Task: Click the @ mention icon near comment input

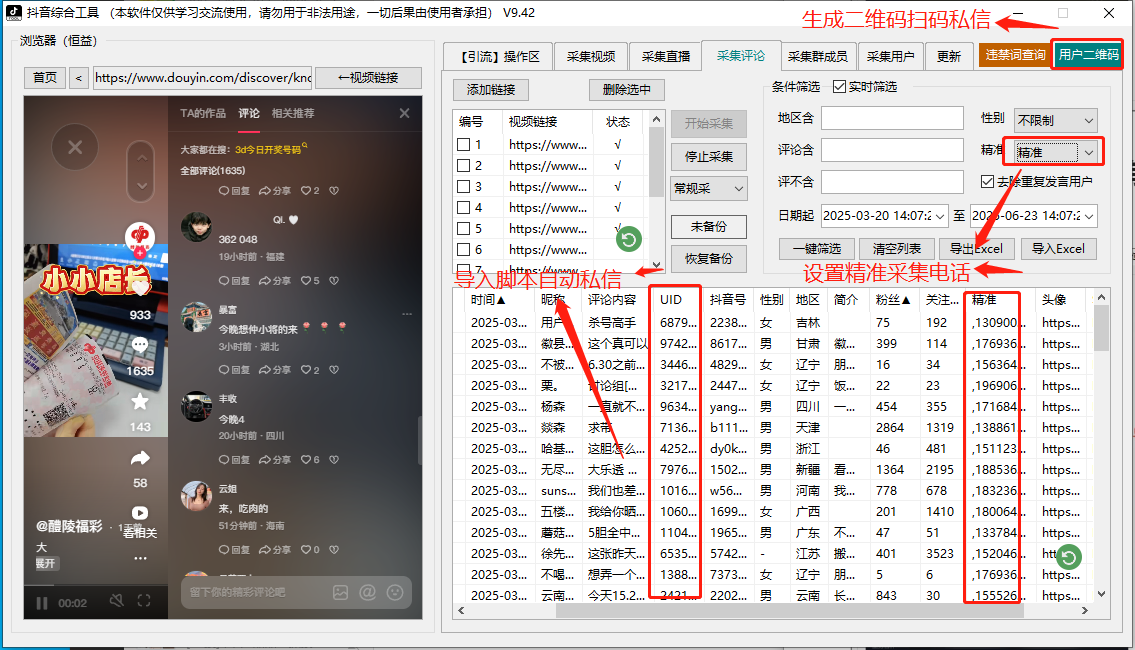Action: click(x=366, y=593)
